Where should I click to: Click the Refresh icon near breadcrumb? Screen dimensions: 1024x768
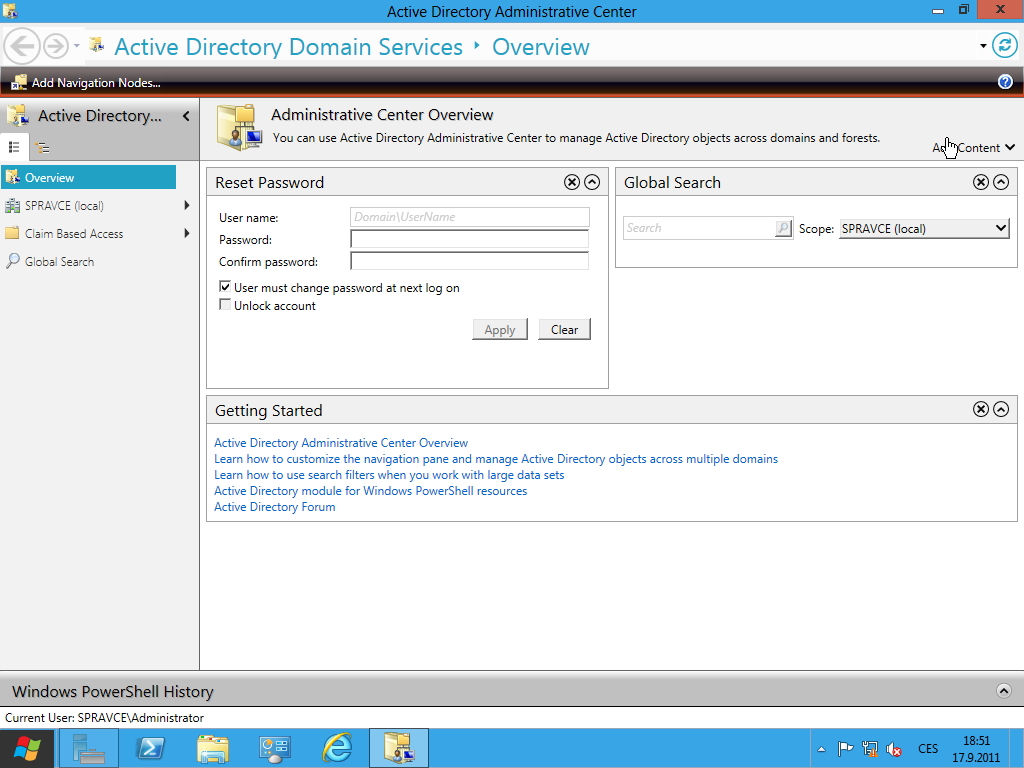1007,47
